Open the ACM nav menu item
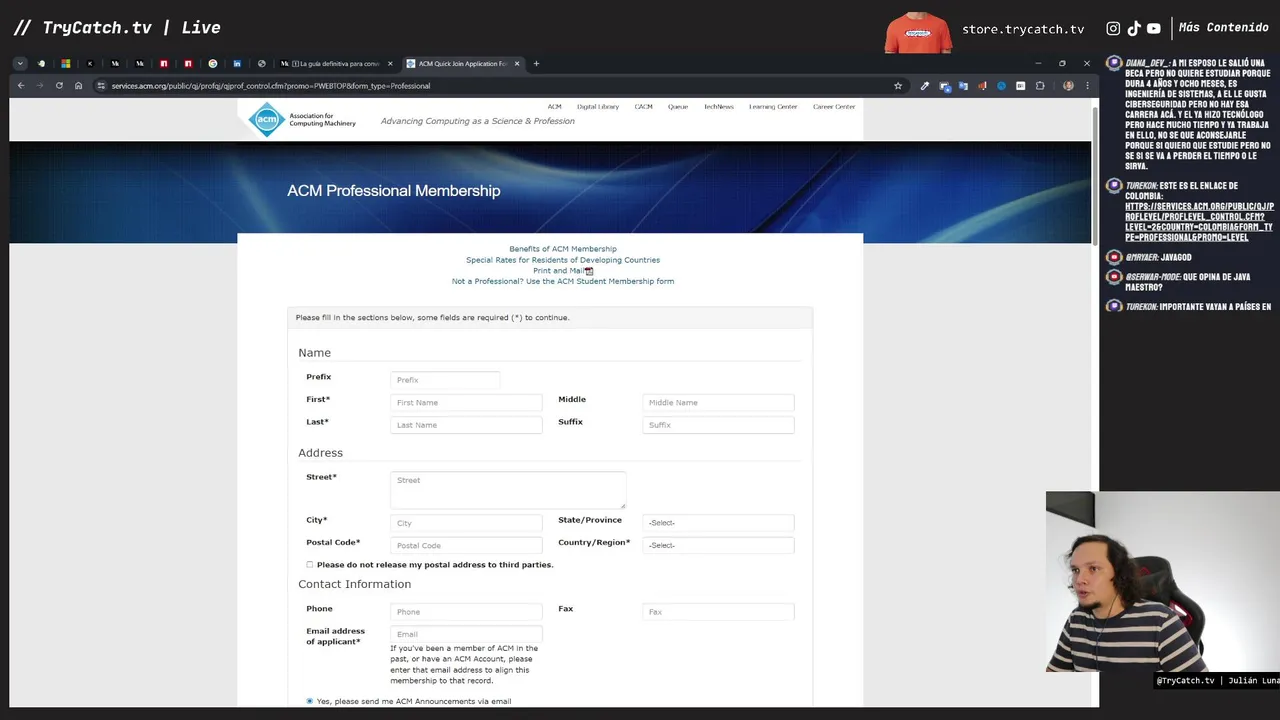The width and height of the screenshot is (1280, 720). pos(554,107)
